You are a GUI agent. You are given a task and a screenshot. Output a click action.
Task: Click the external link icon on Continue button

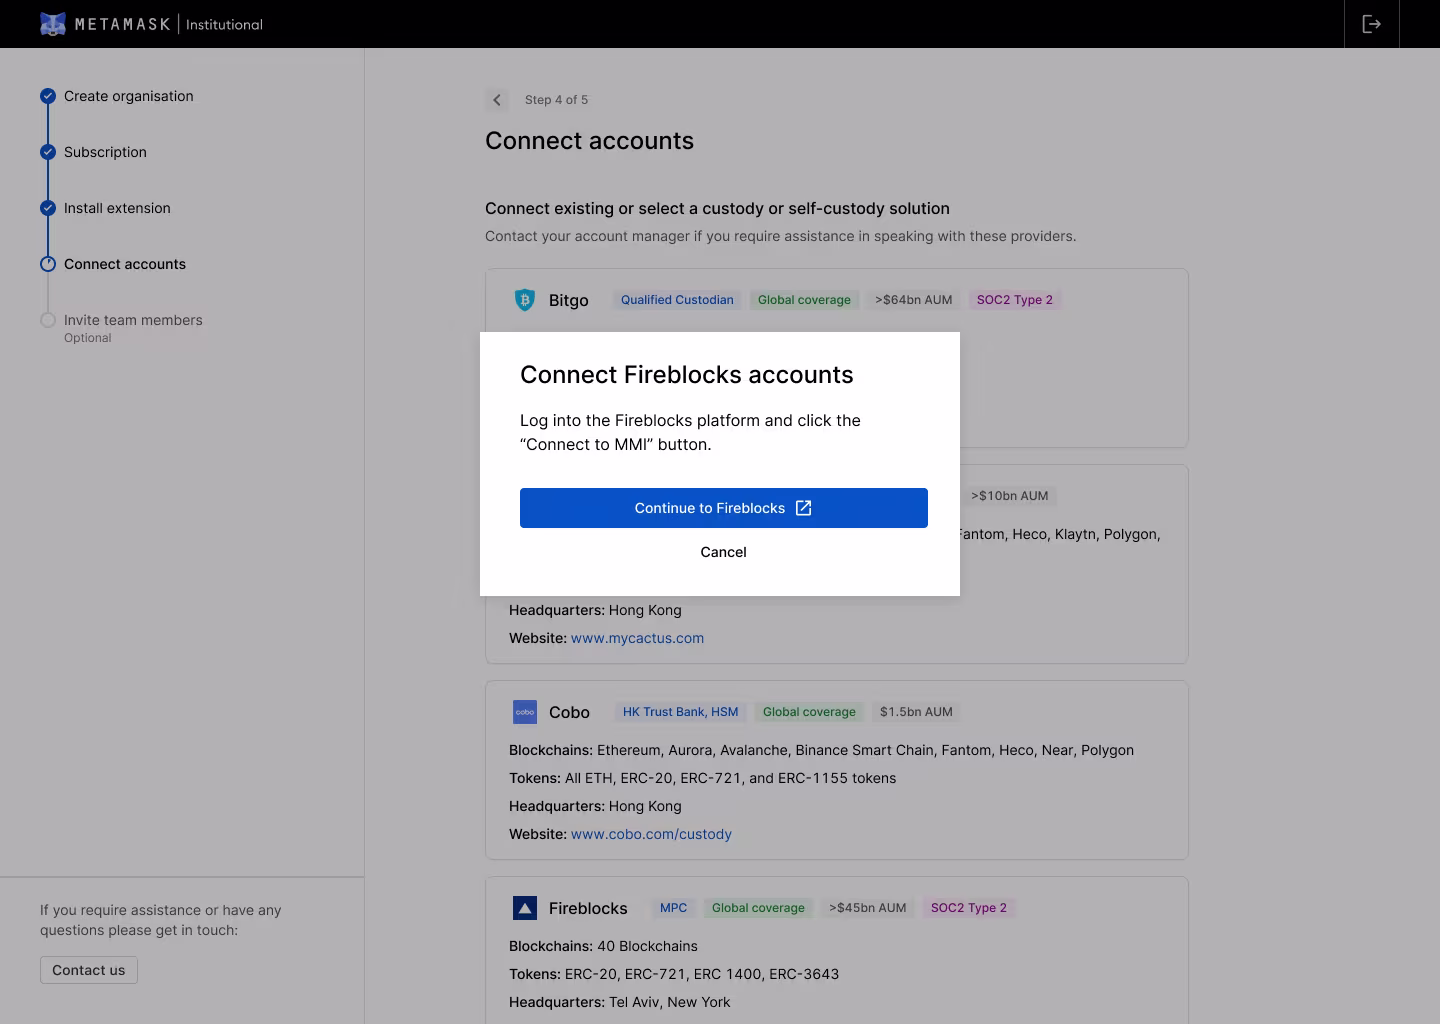point(803,508)
